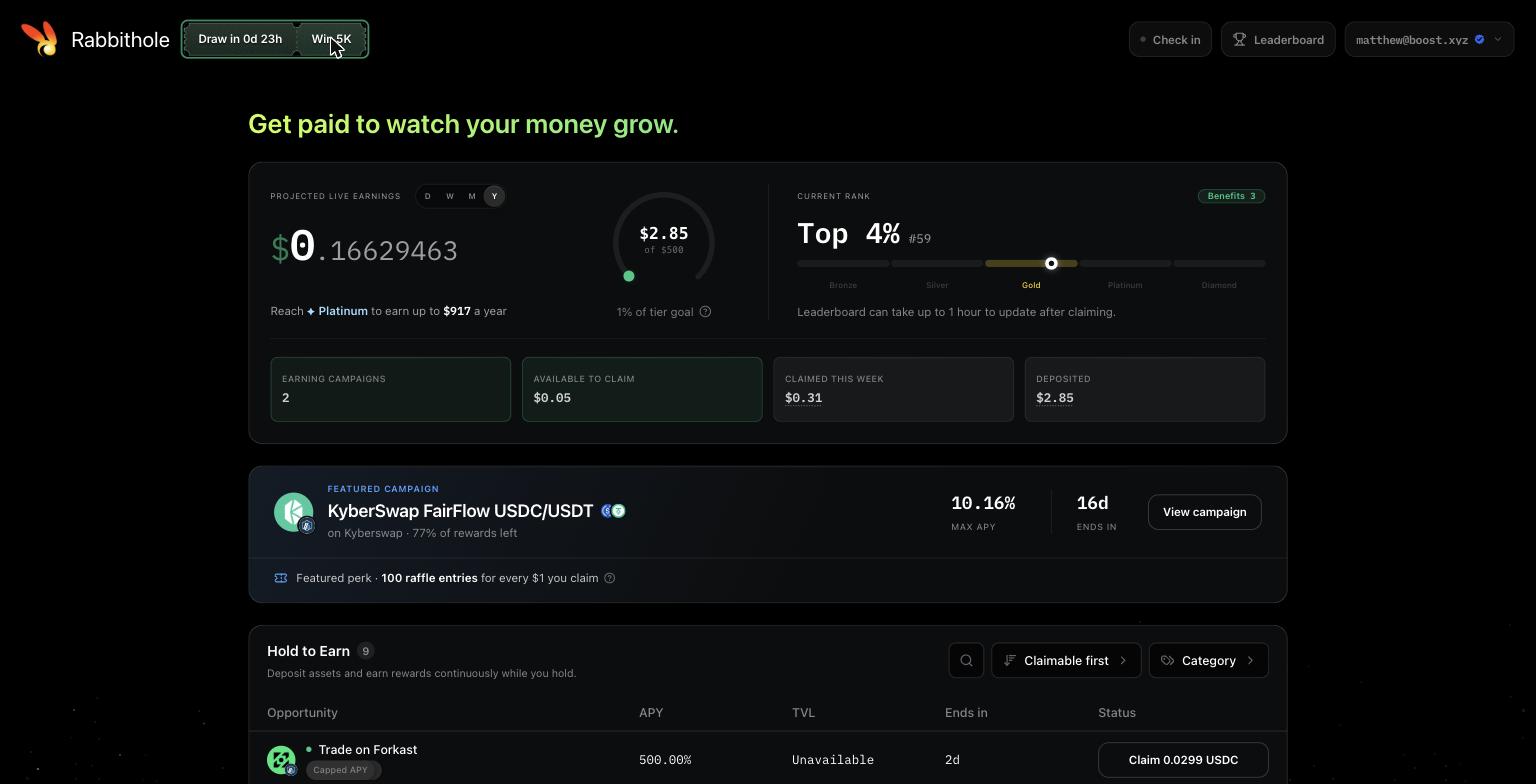Click the Bronze tier segment
Image resolution: width=1536 pixels, height=784 pixels.
843,264
